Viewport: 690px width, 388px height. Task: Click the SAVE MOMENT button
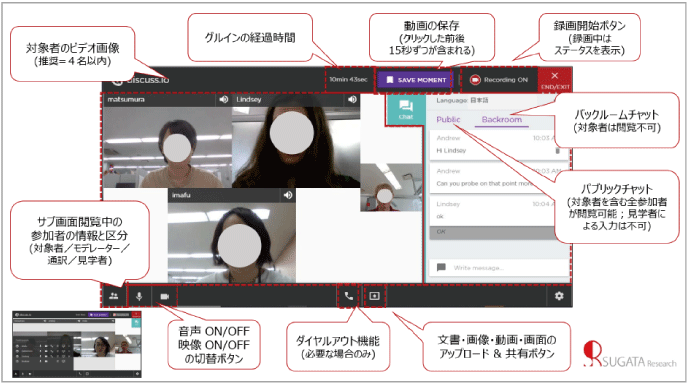pos(416,80)
